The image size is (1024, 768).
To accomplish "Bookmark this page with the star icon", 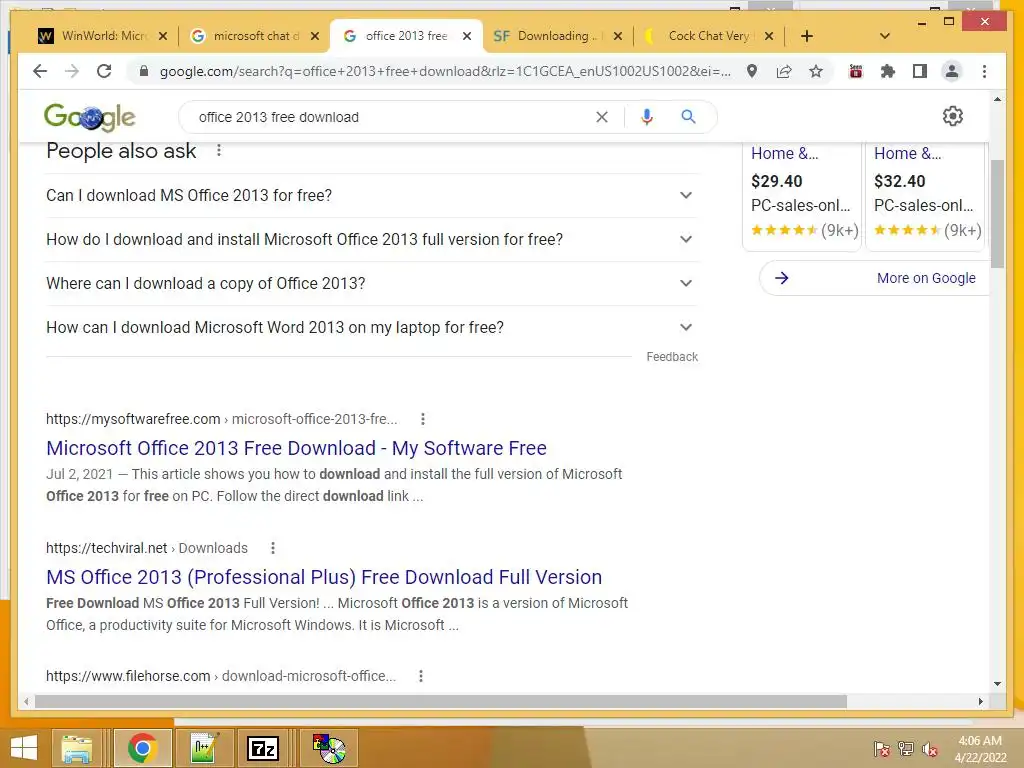I will [816, 71].
